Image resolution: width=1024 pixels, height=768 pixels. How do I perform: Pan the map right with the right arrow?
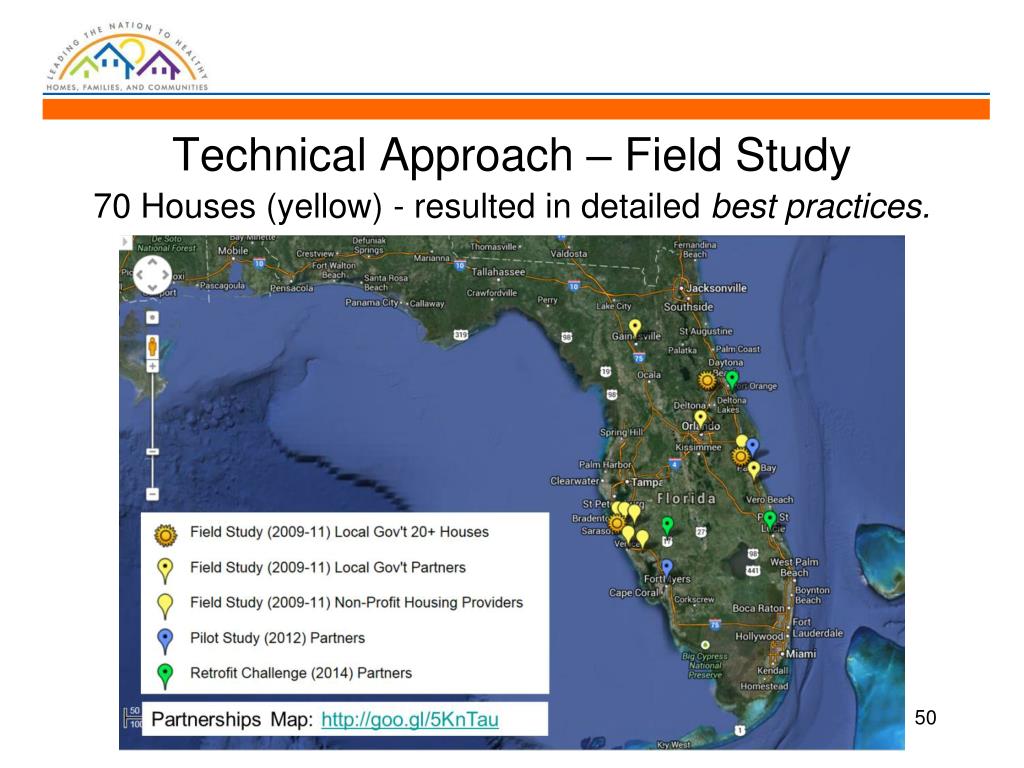[165, 275]
